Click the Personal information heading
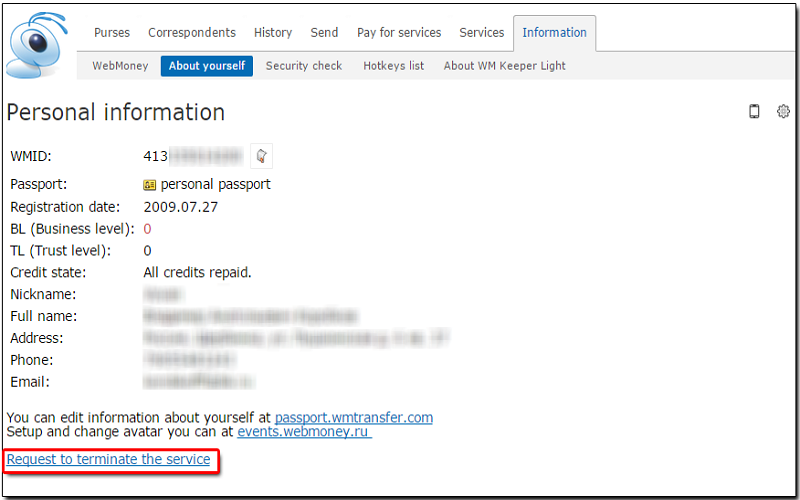 point(115,112)
